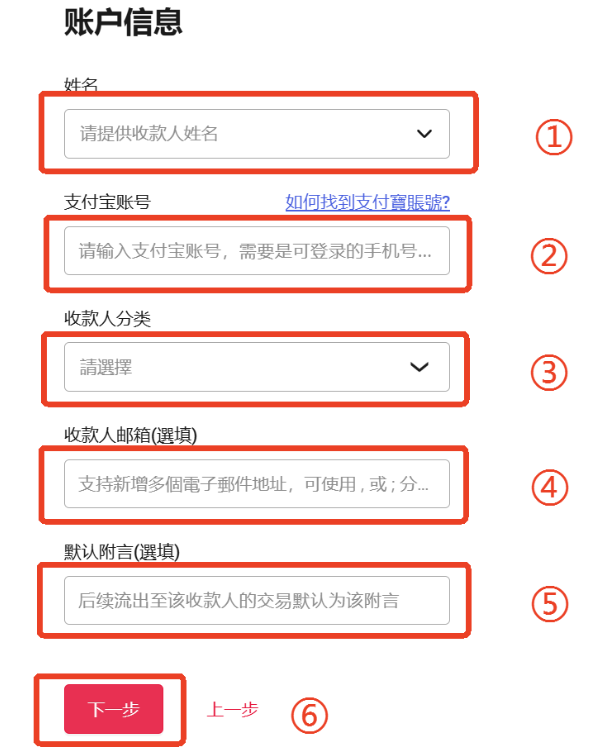Click the 账户信息 heading
The height and width of the screenshot is (748, 598).
(123, 22)
